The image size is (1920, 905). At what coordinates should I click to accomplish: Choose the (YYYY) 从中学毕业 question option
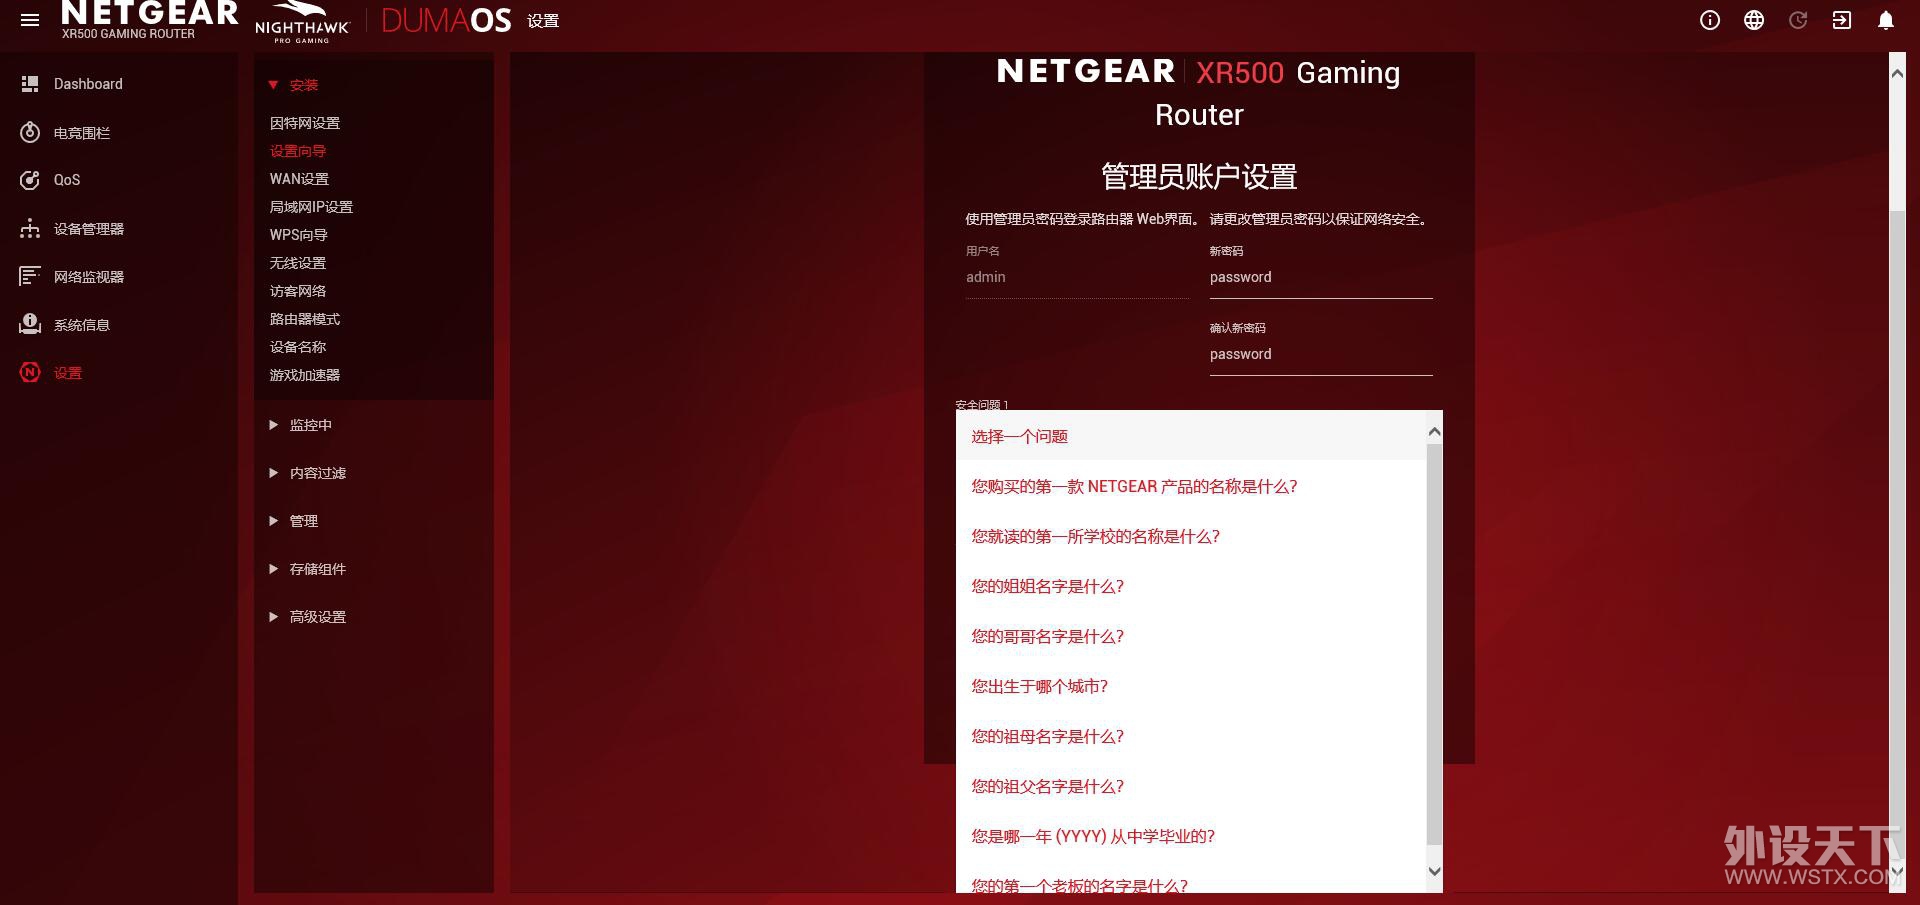pyautogui.click(x=1191, y=836)
